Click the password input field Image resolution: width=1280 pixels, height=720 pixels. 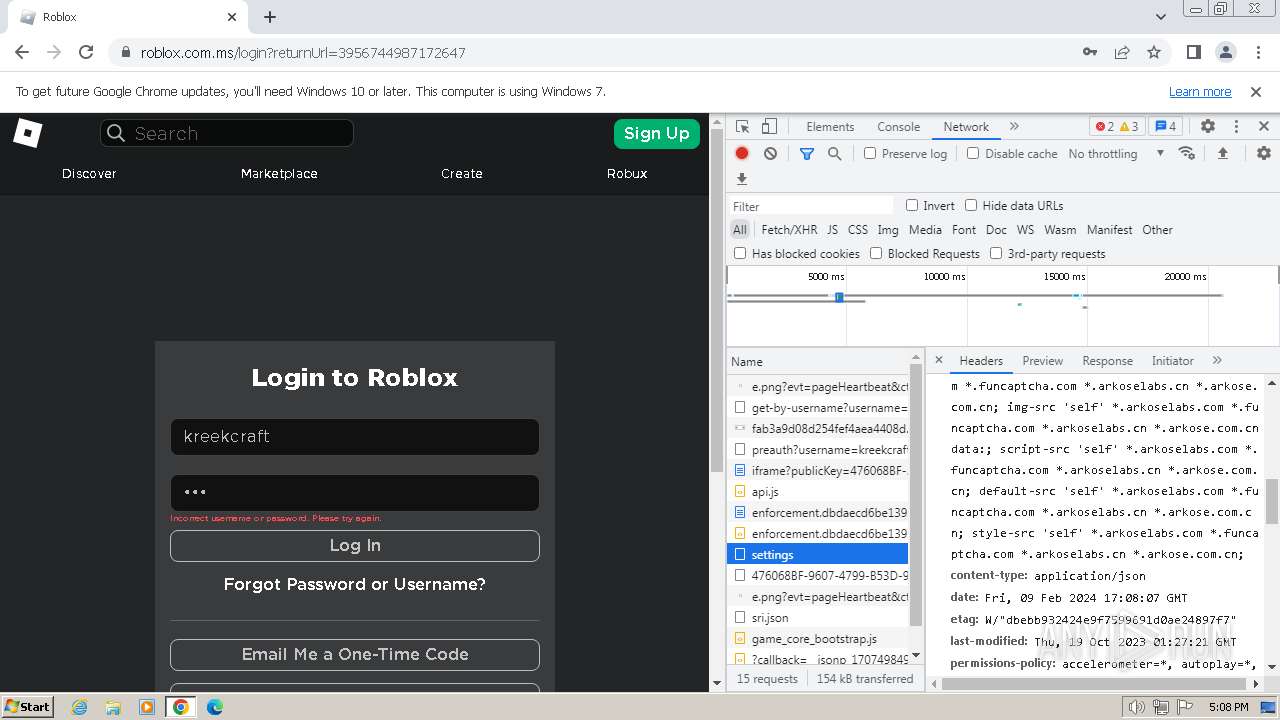pyautogui.click(x=355, y=493)
